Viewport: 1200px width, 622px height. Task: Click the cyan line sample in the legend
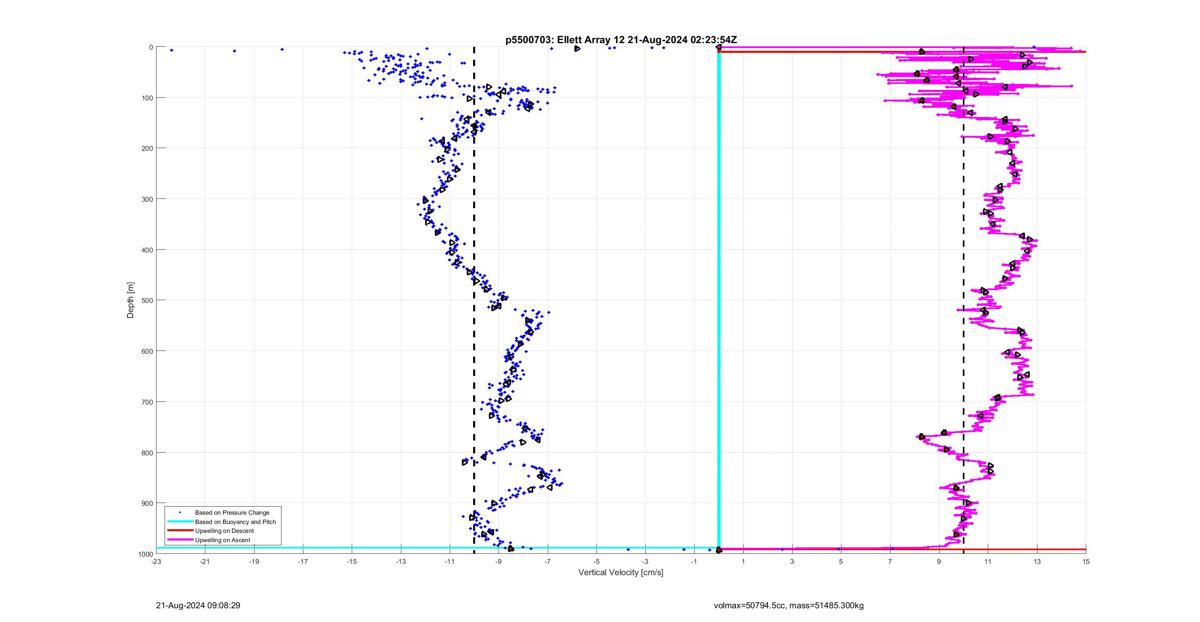[x=180, y=522]
